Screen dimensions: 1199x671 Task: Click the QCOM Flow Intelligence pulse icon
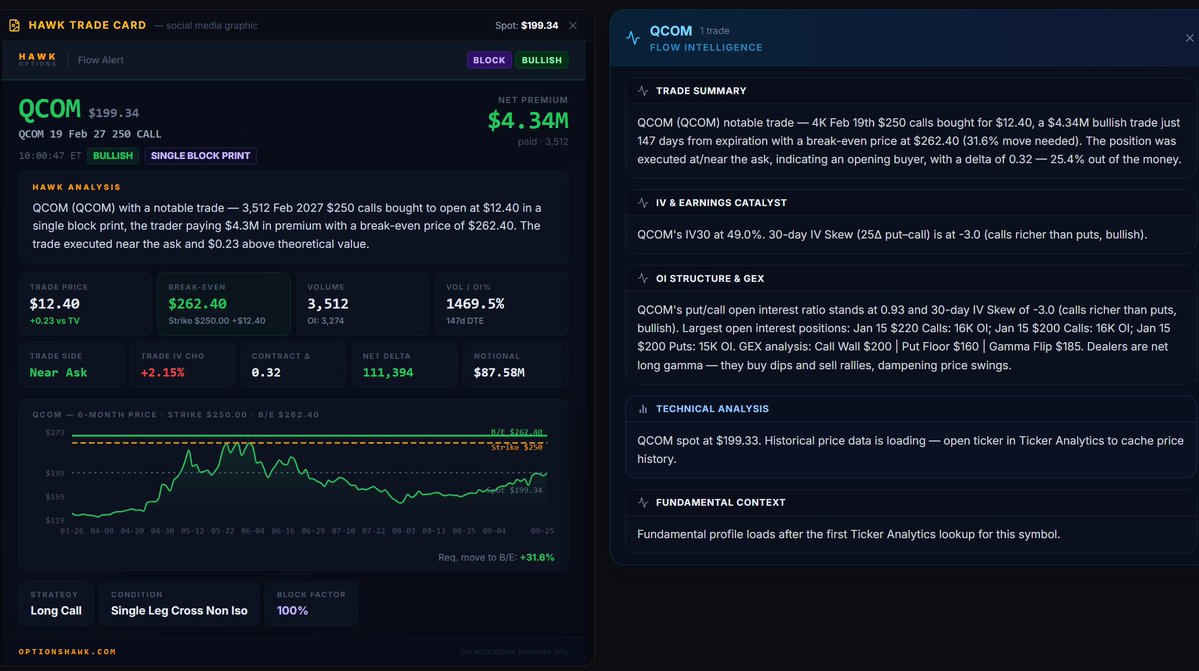pyautogui.click(x=632, y=37)
